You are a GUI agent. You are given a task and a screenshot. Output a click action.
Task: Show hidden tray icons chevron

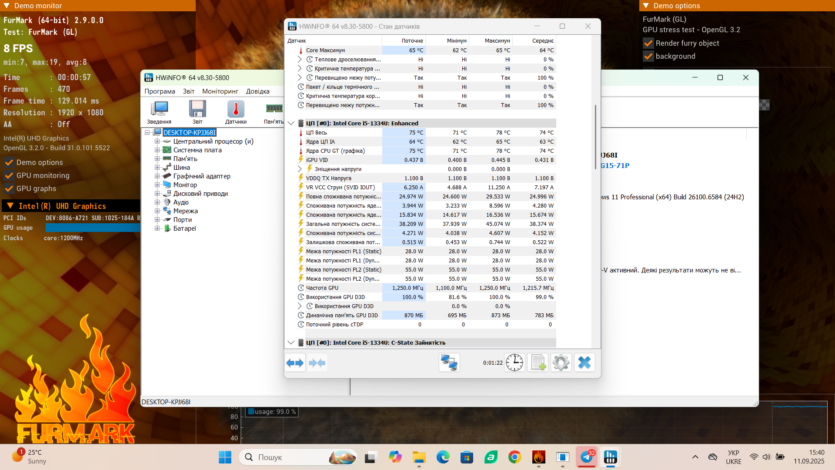pyautogui.click(x=695, y=457)
